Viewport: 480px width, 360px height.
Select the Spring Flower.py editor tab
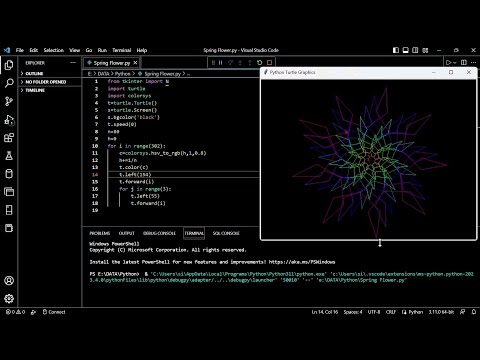point(112,63)
